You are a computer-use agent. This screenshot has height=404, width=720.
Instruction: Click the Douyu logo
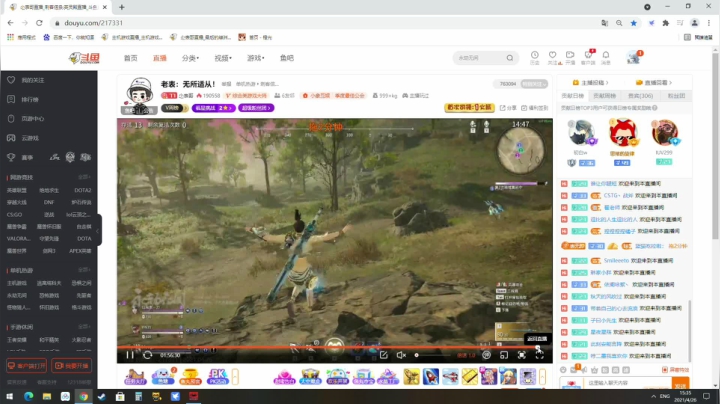(84, 58)
